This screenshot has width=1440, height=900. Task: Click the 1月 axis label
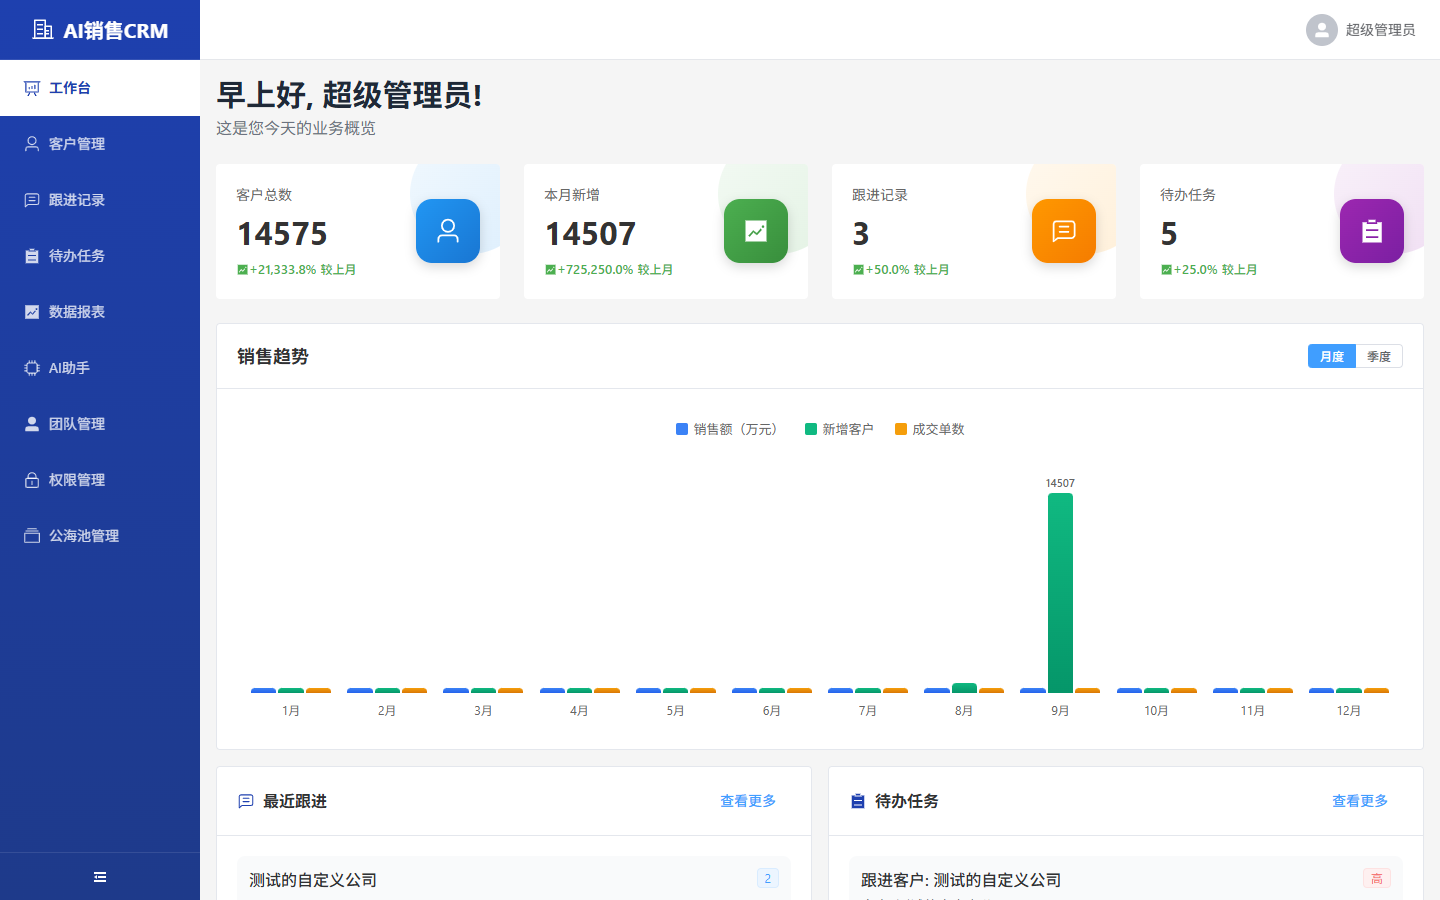tap(291, 711)
